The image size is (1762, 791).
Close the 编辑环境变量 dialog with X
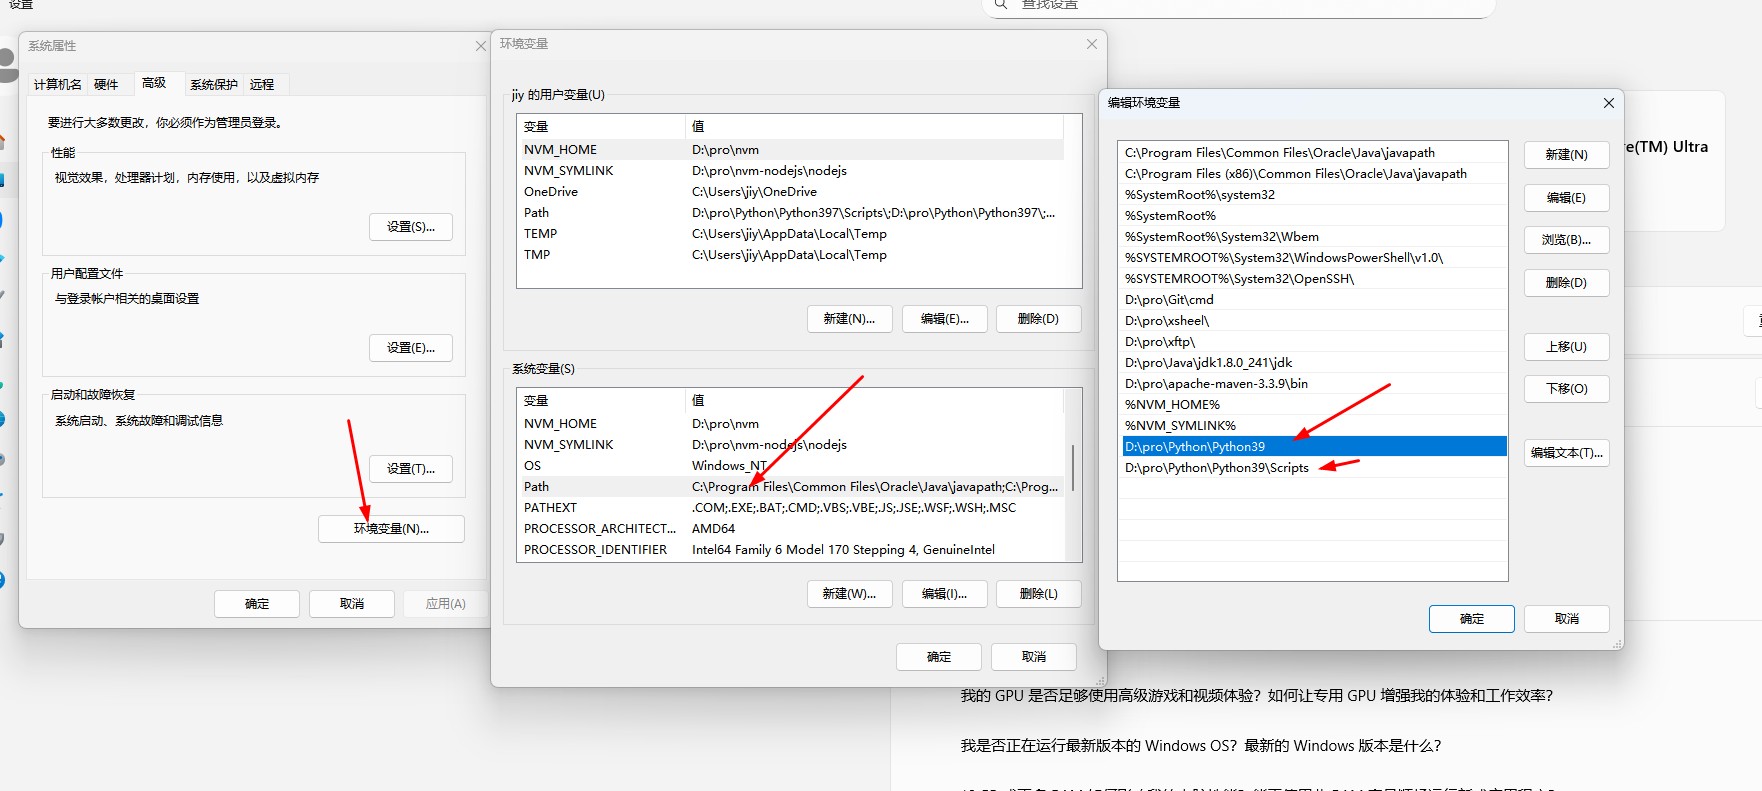coord(1608,103)
